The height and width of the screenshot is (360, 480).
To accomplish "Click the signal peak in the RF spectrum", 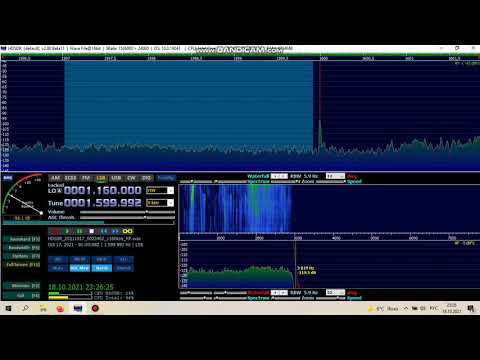I will pos(320,132).
